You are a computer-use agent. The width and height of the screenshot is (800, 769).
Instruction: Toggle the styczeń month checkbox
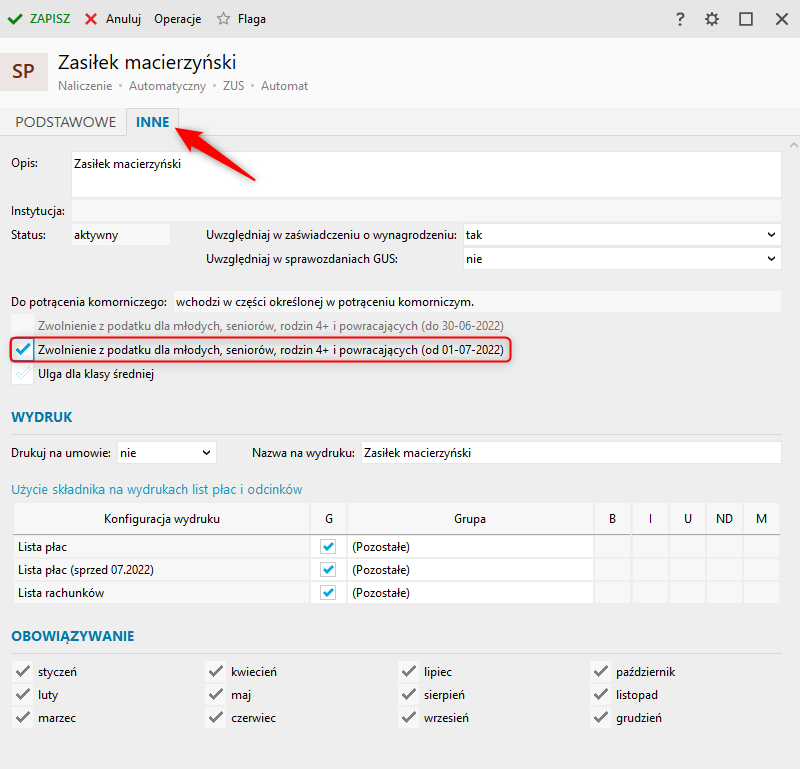[x=22, y=672]
